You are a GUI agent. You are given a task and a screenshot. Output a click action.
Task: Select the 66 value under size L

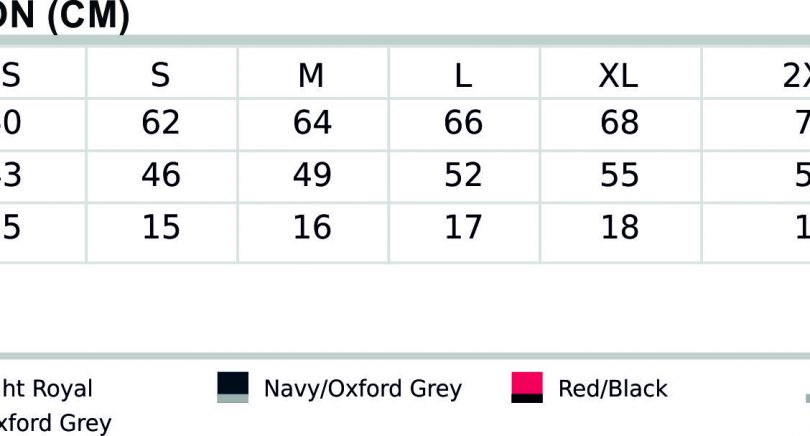pos(463,122)
